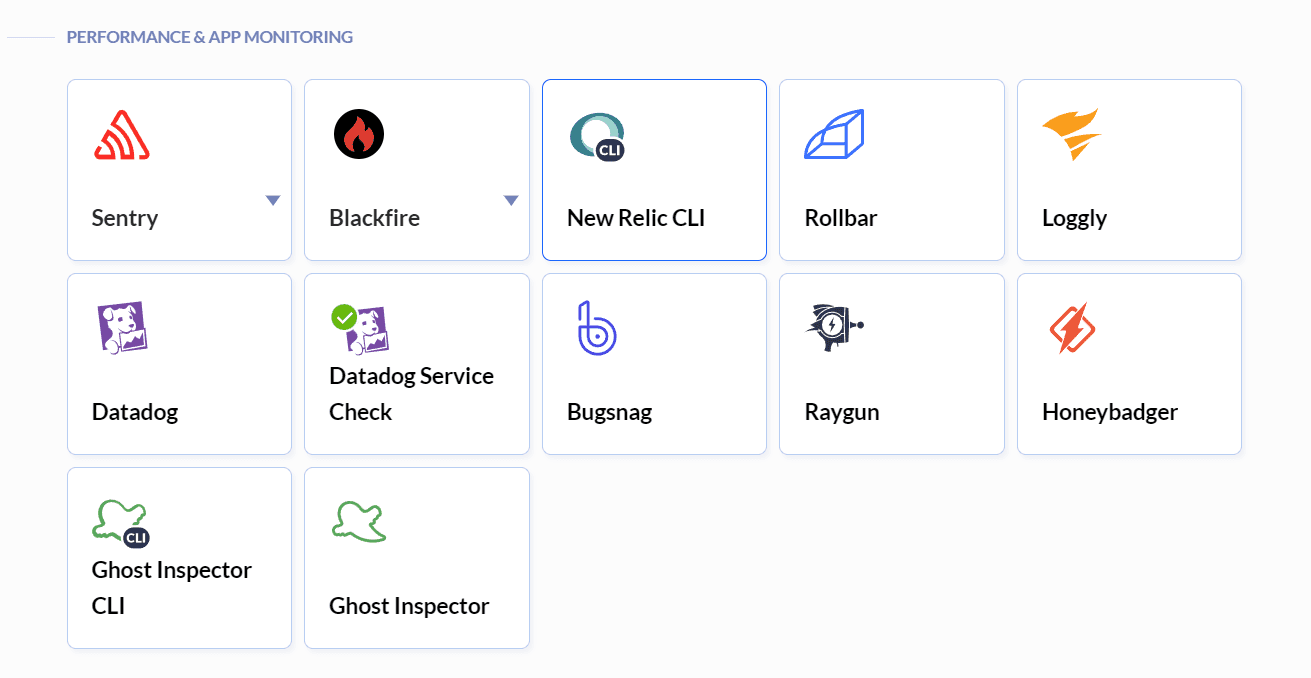Click the red Sentry logo icon
The image size is (1311, 678).
click(x=122, y=135)
